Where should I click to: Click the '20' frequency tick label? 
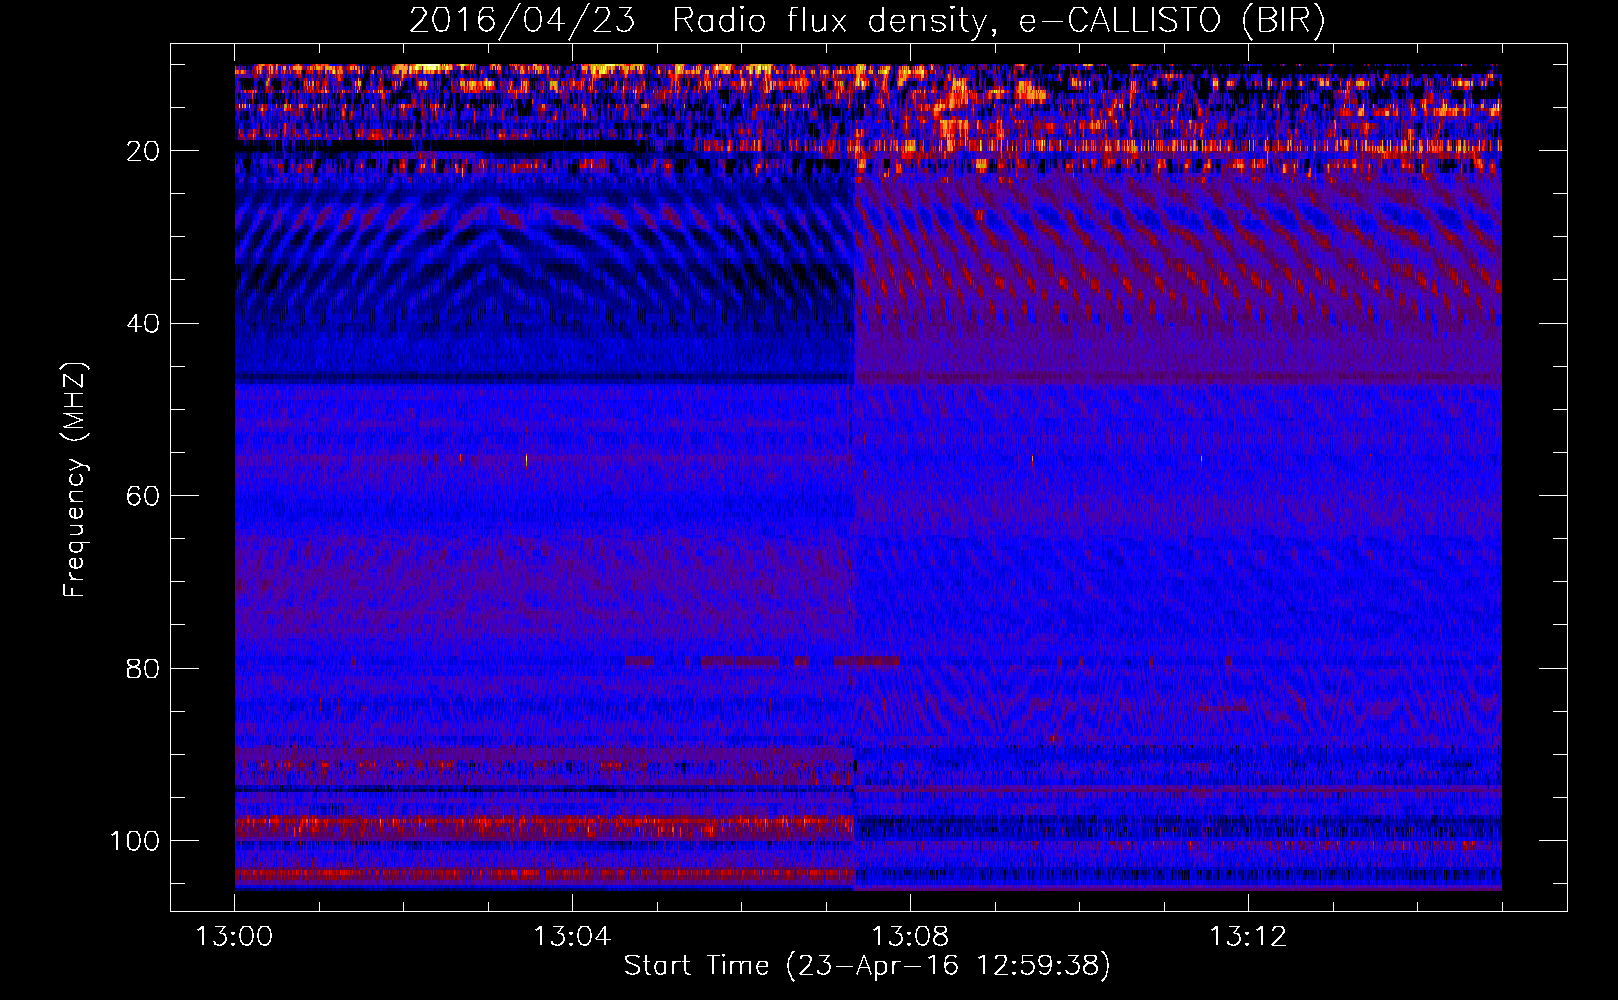tap(143, 151)
